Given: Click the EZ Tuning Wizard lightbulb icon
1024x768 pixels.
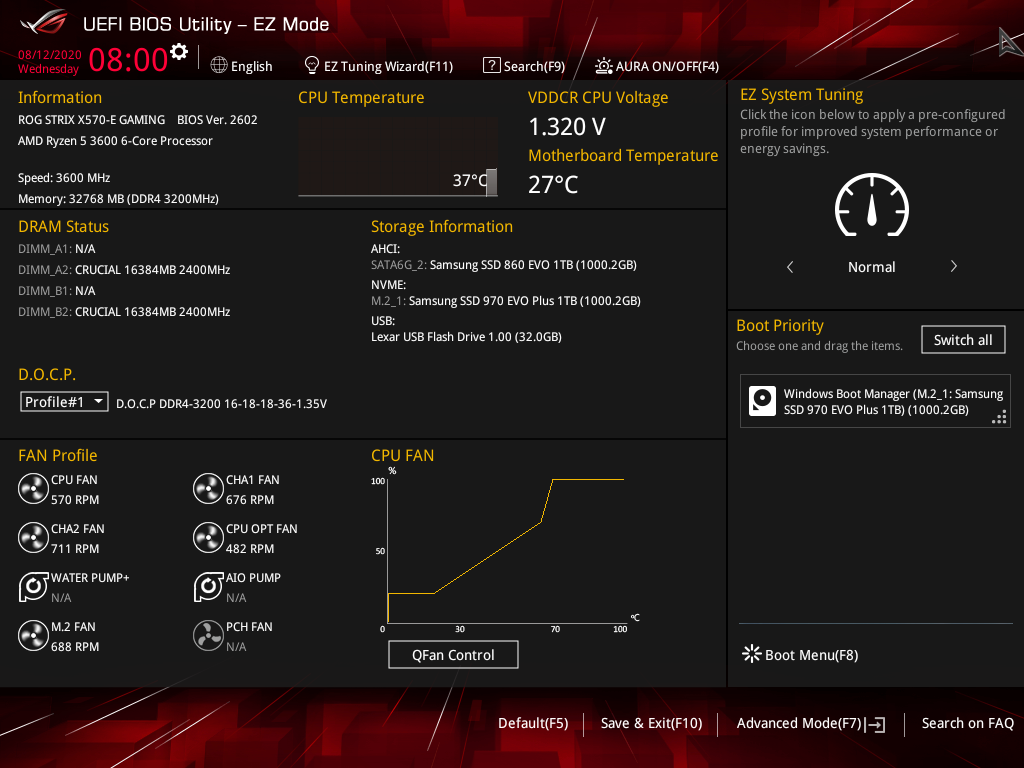Looking at the screenshot, I should point(312,65).
